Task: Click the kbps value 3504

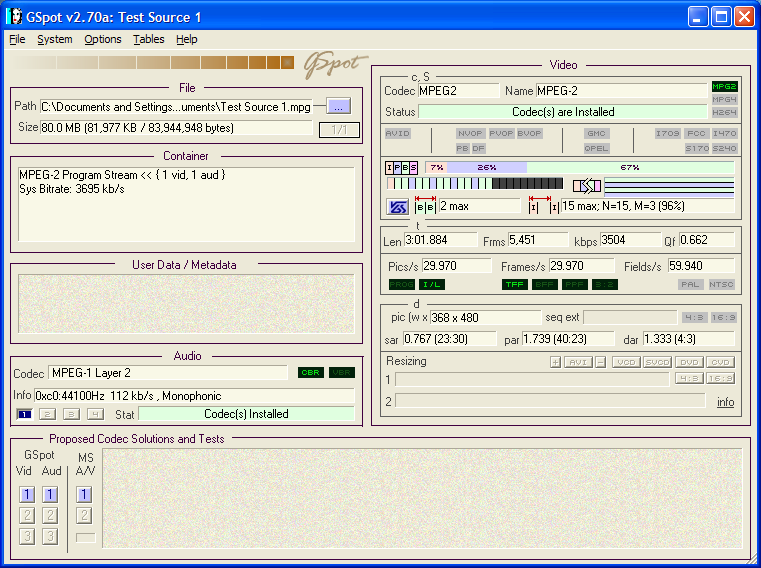Action: (629, 240)
